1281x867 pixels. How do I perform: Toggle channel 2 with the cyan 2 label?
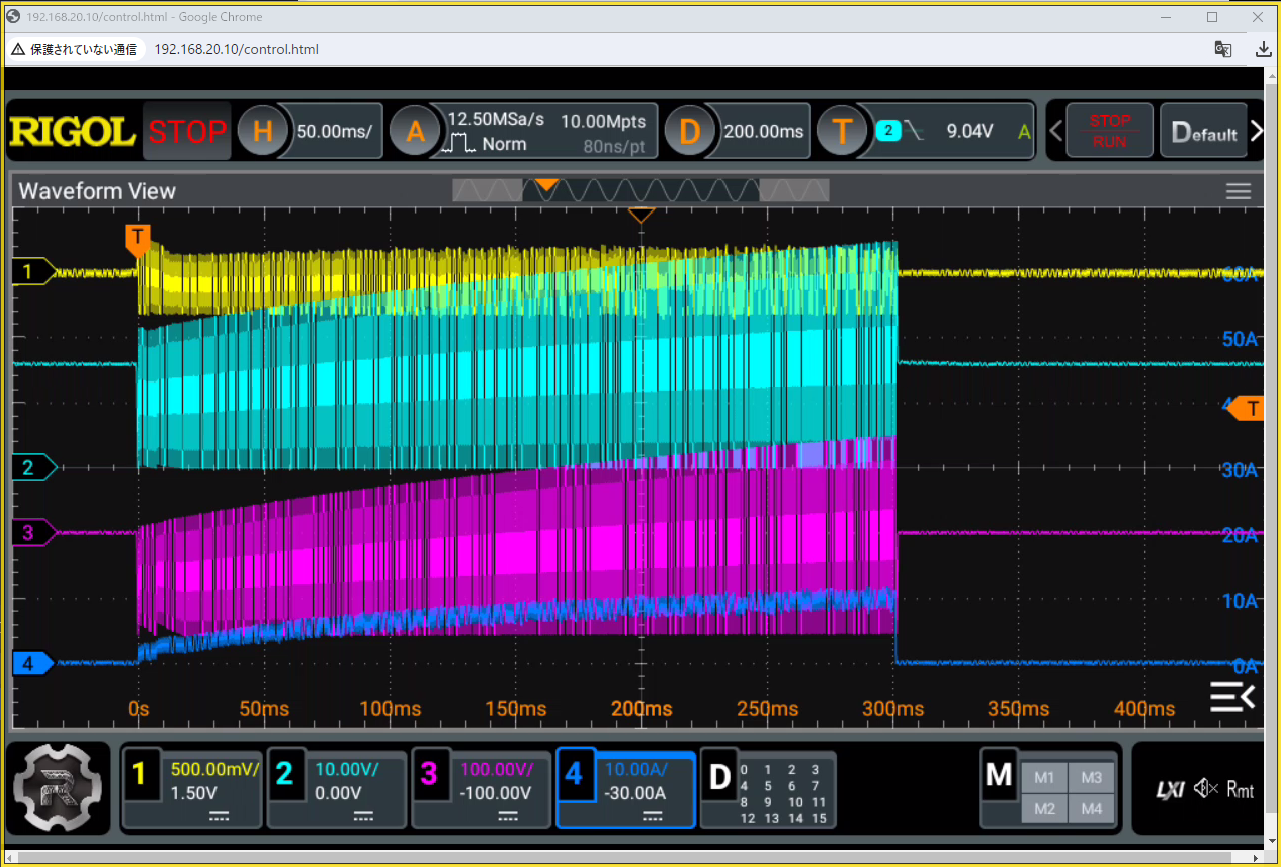tap(284, 773)
